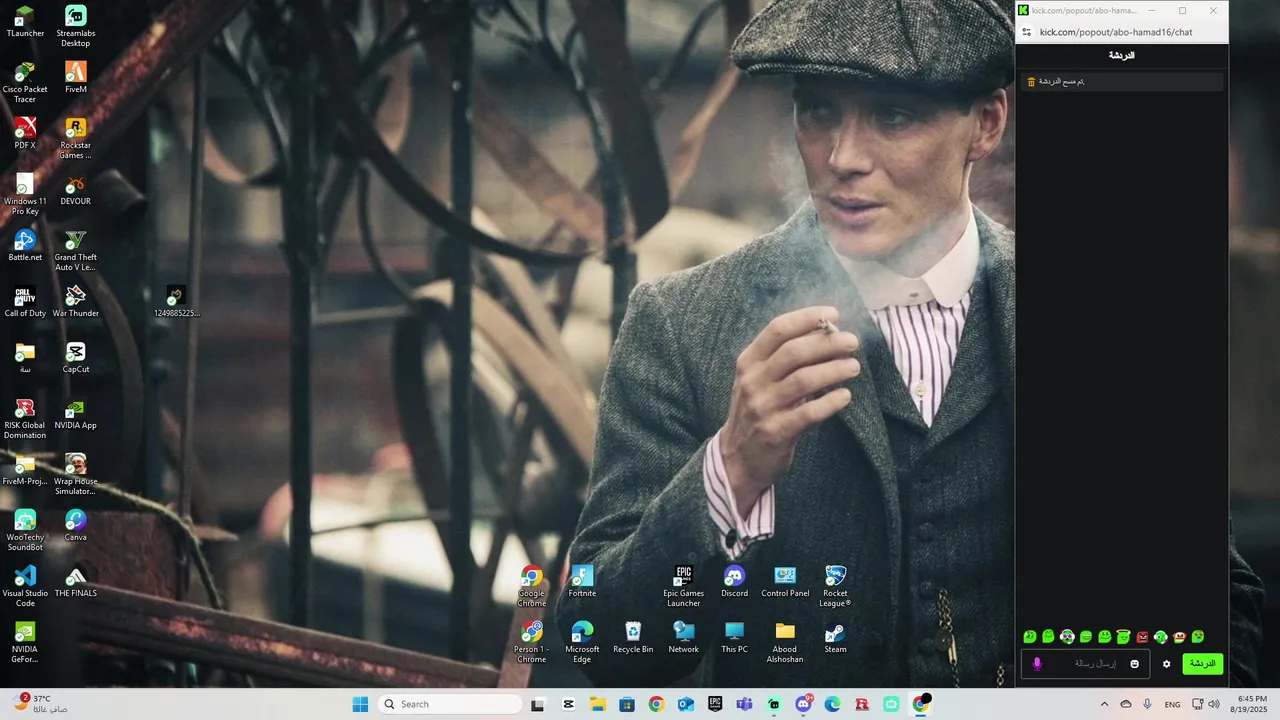Select the Fortnite desktop icon
This screenshot has width=1280, height=720.
click(x=582, y=582)
